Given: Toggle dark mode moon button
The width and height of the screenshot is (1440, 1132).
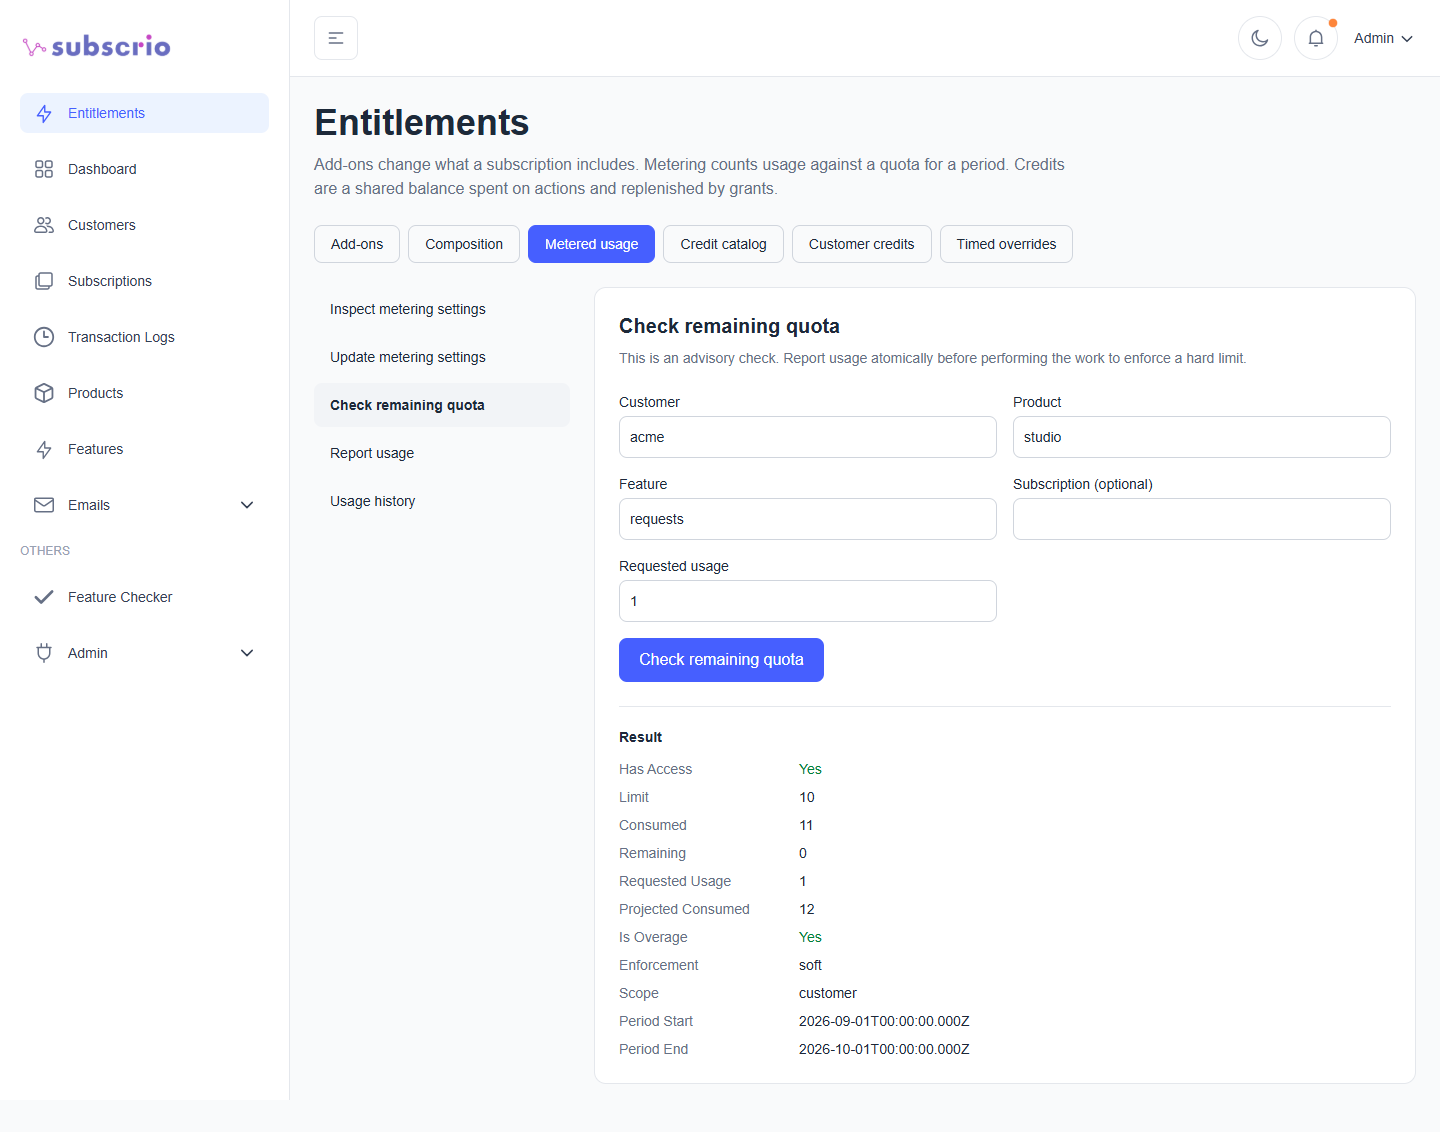Looking at the screenshot, I should (x=1260, y=38).
